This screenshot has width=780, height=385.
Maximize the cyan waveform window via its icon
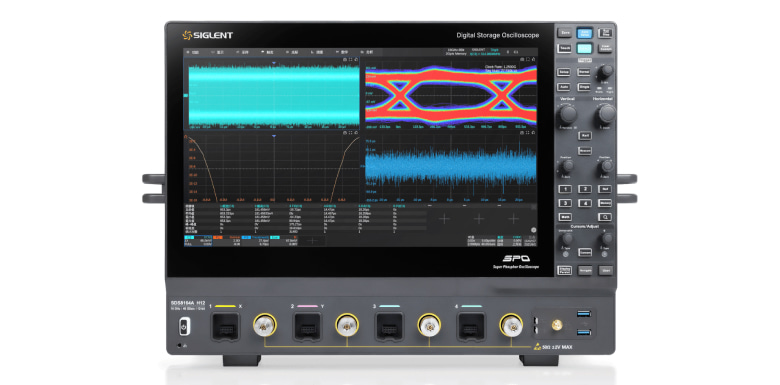pyautogui.click(x=351, y=59)
